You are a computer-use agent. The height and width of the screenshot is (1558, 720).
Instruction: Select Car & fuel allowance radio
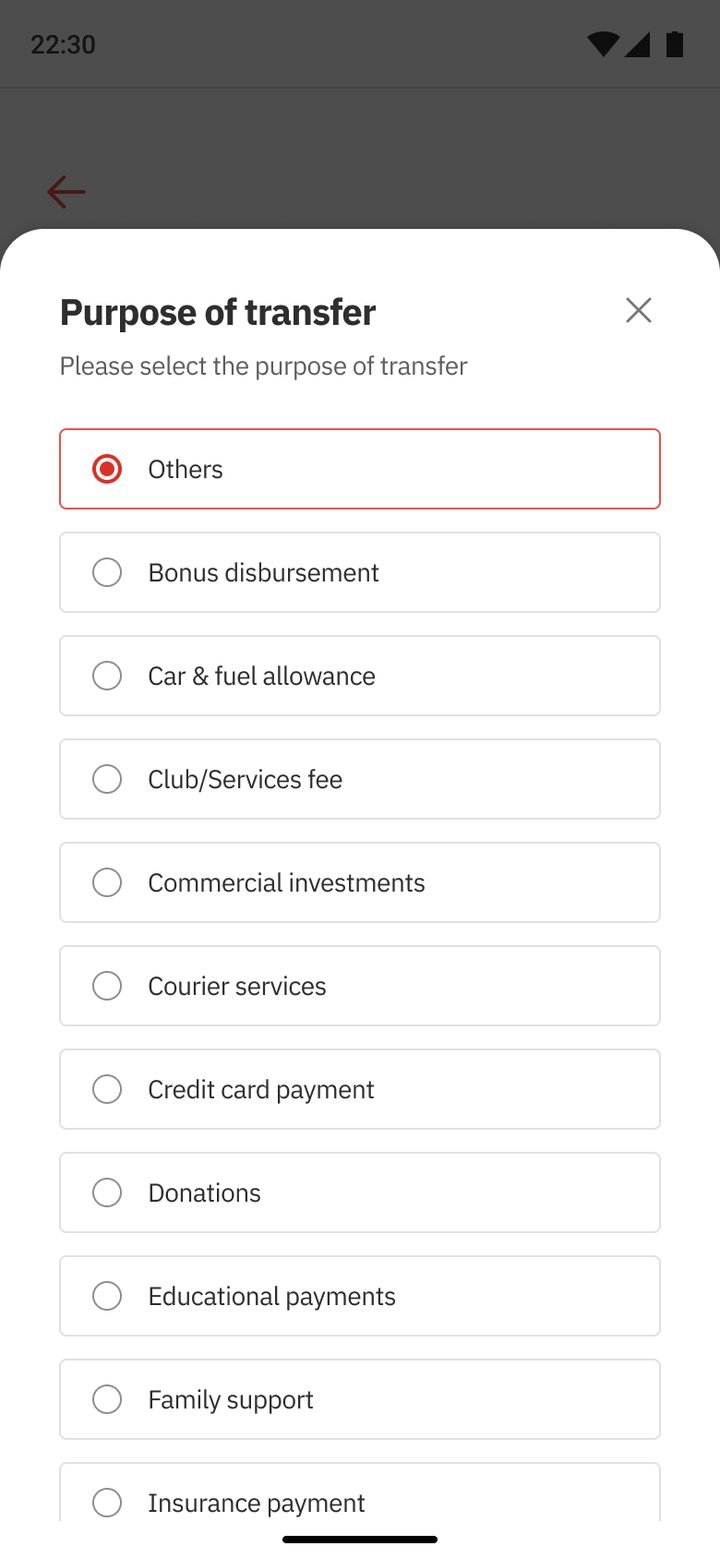click(x=107, y=676)
